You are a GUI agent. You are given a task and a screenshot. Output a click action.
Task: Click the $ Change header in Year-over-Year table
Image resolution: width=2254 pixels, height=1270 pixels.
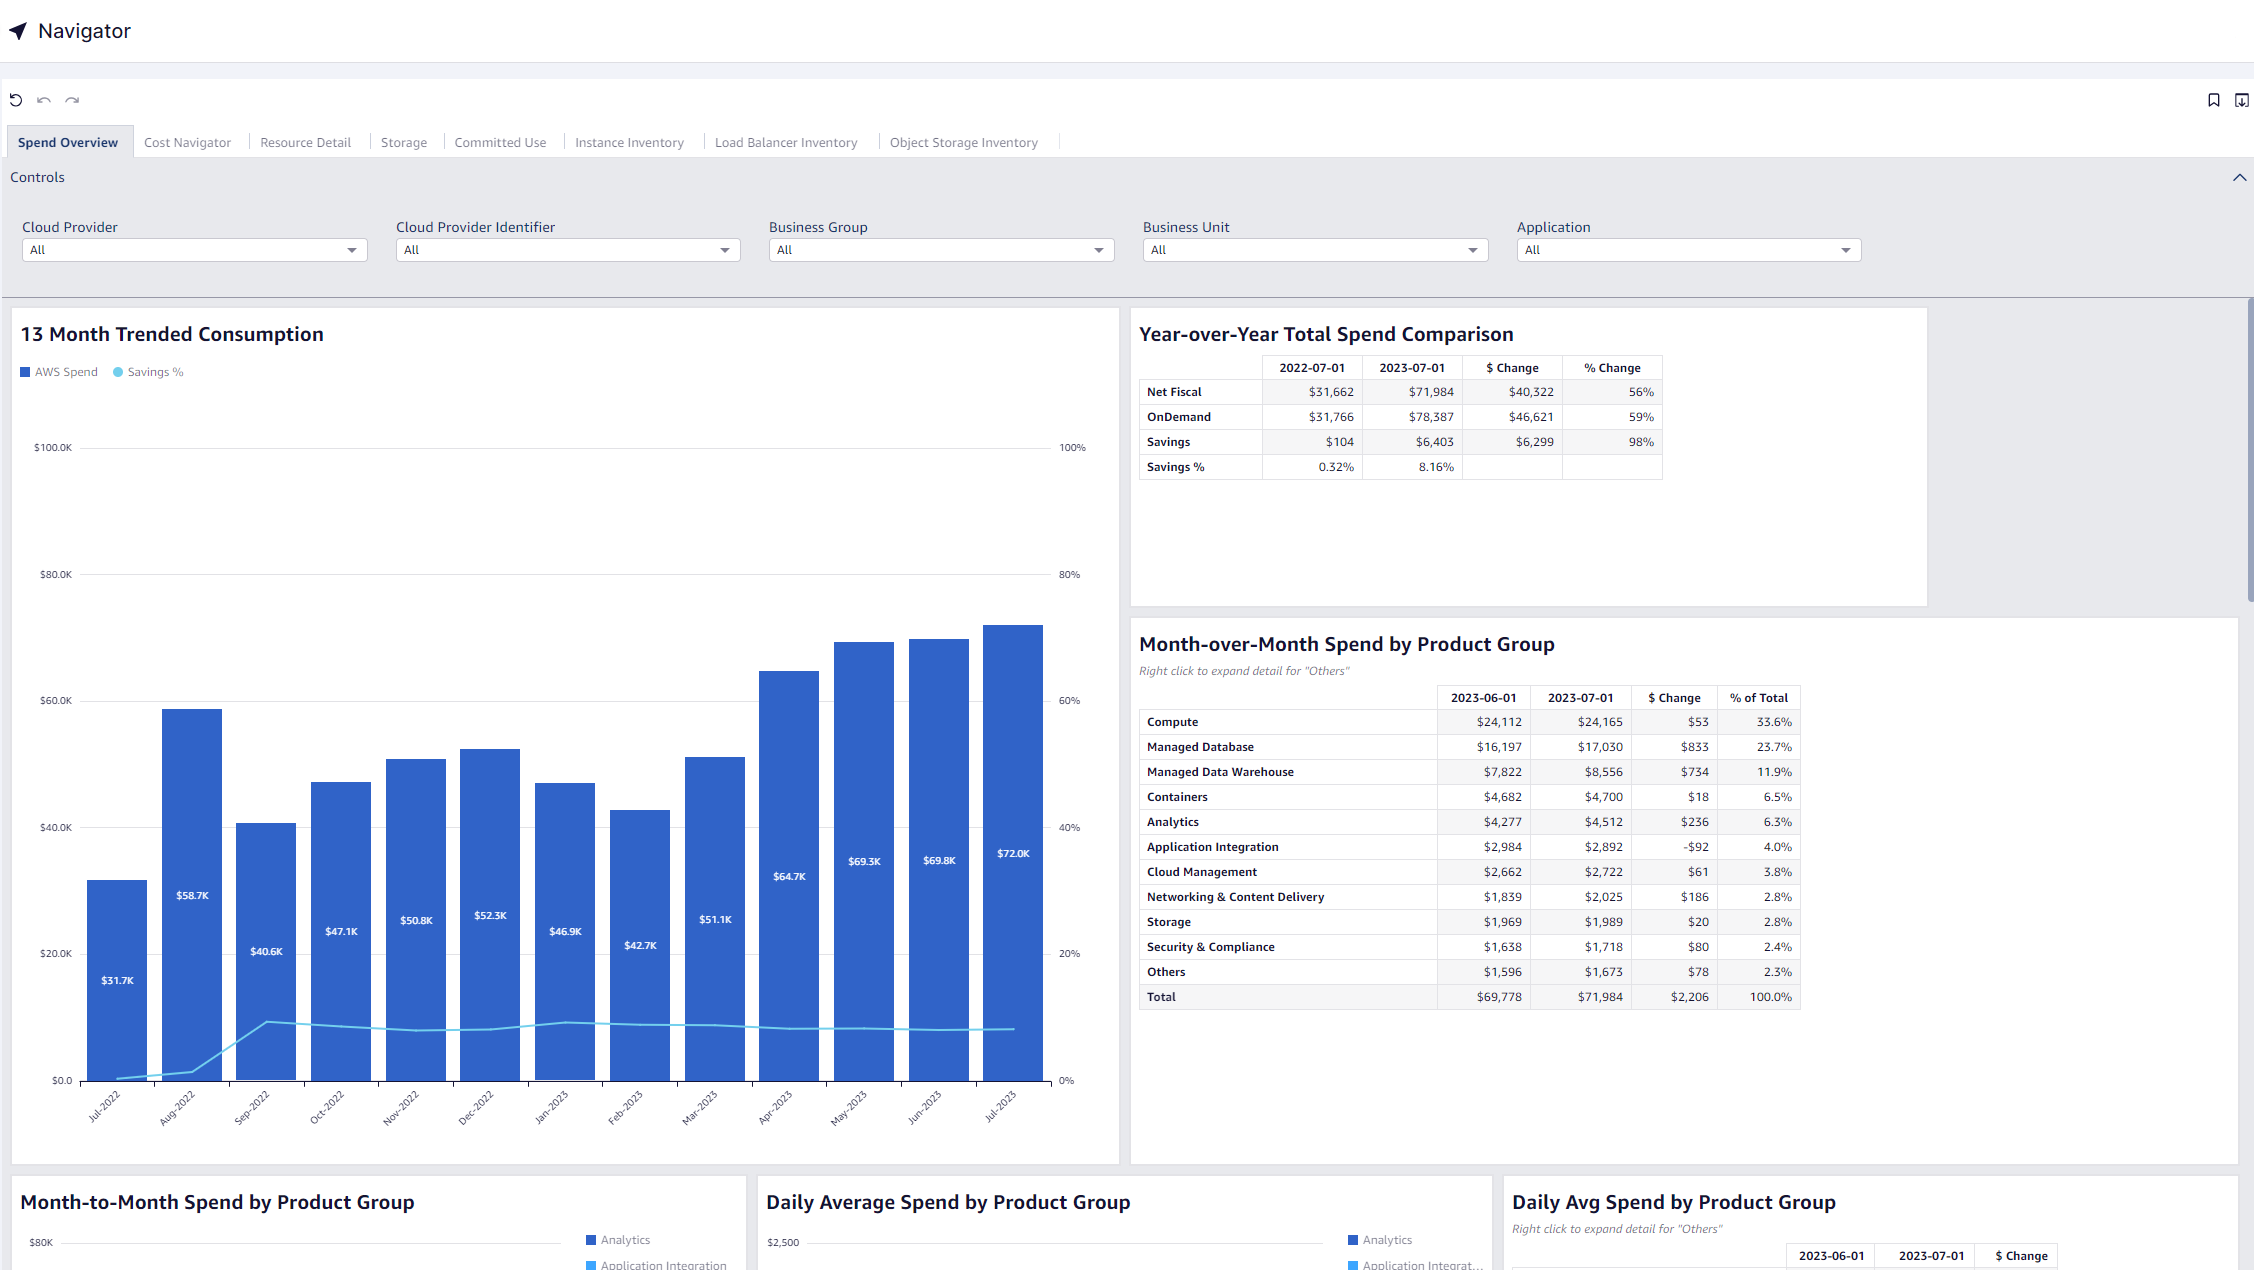tap(1512, 368)
